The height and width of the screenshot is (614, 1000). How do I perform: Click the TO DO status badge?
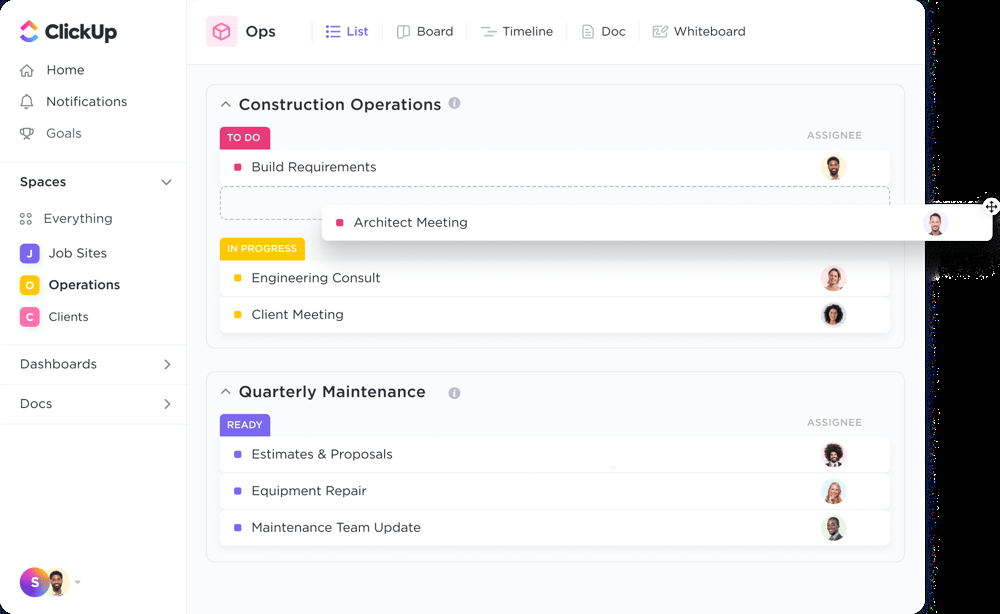(244, 138)
